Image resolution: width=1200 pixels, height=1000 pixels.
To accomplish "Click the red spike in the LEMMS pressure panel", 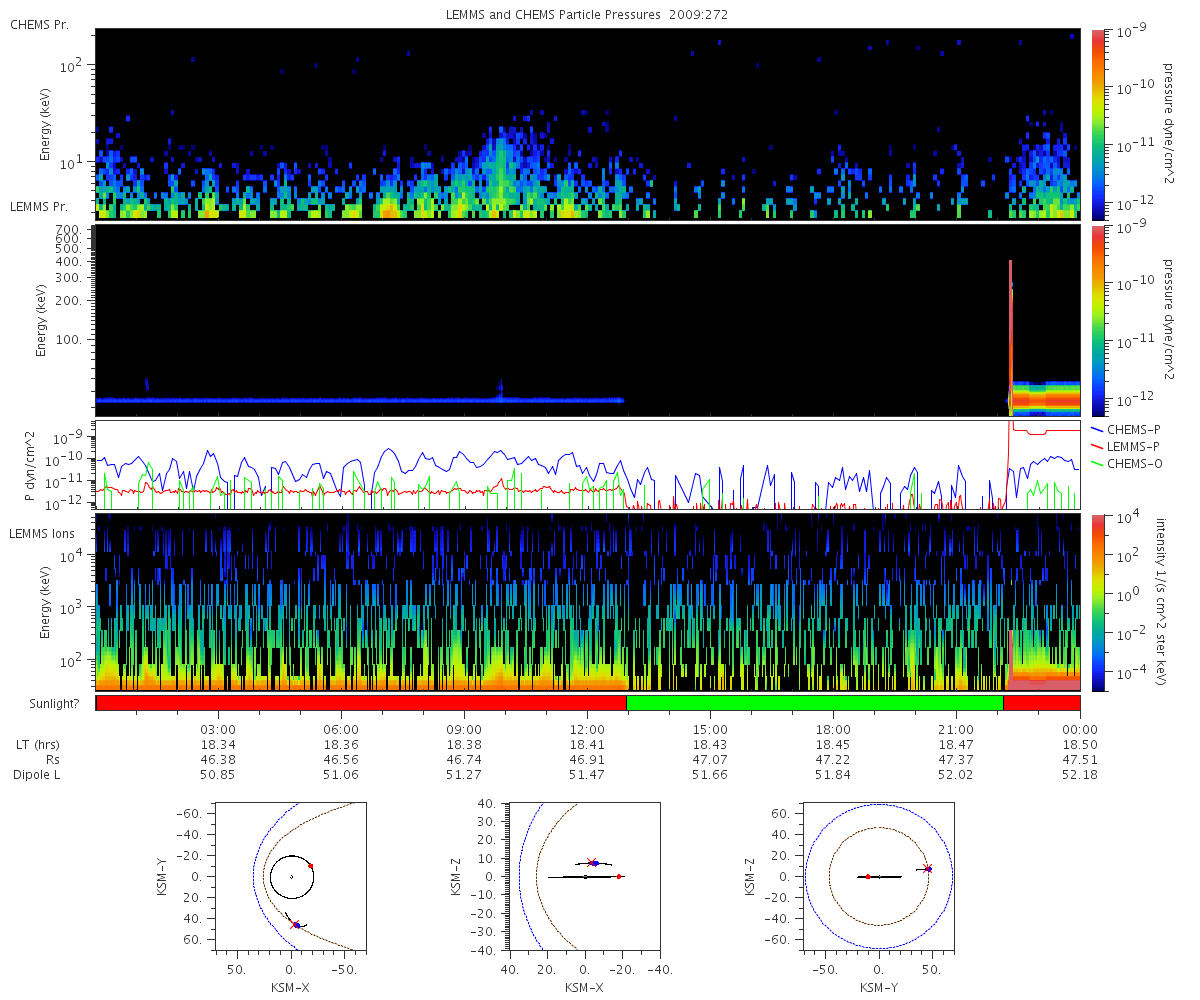I will (x=1011, y=335).
